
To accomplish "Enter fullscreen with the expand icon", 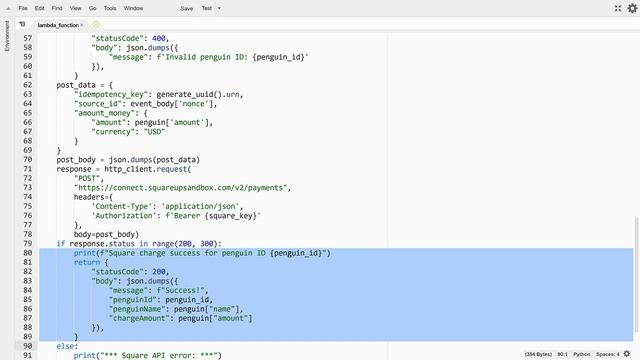I will [x=618, y=8].
